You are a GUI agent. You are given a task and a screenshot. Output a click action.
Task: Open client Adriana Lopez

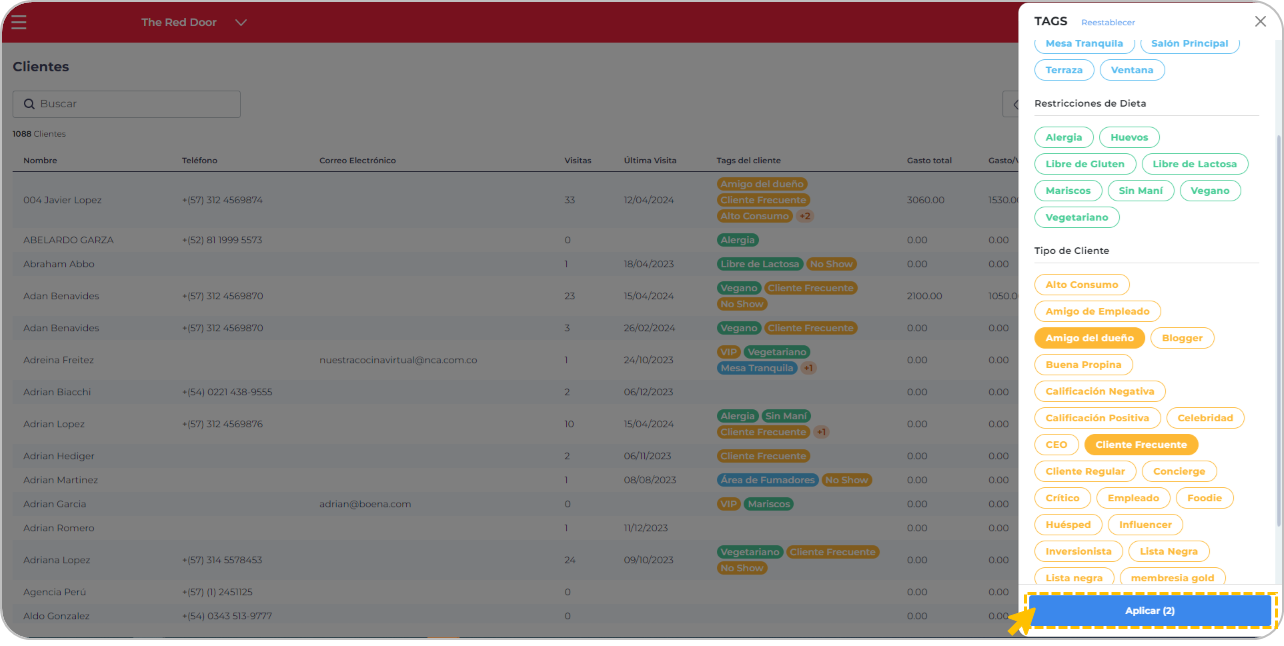click(56, 560)
